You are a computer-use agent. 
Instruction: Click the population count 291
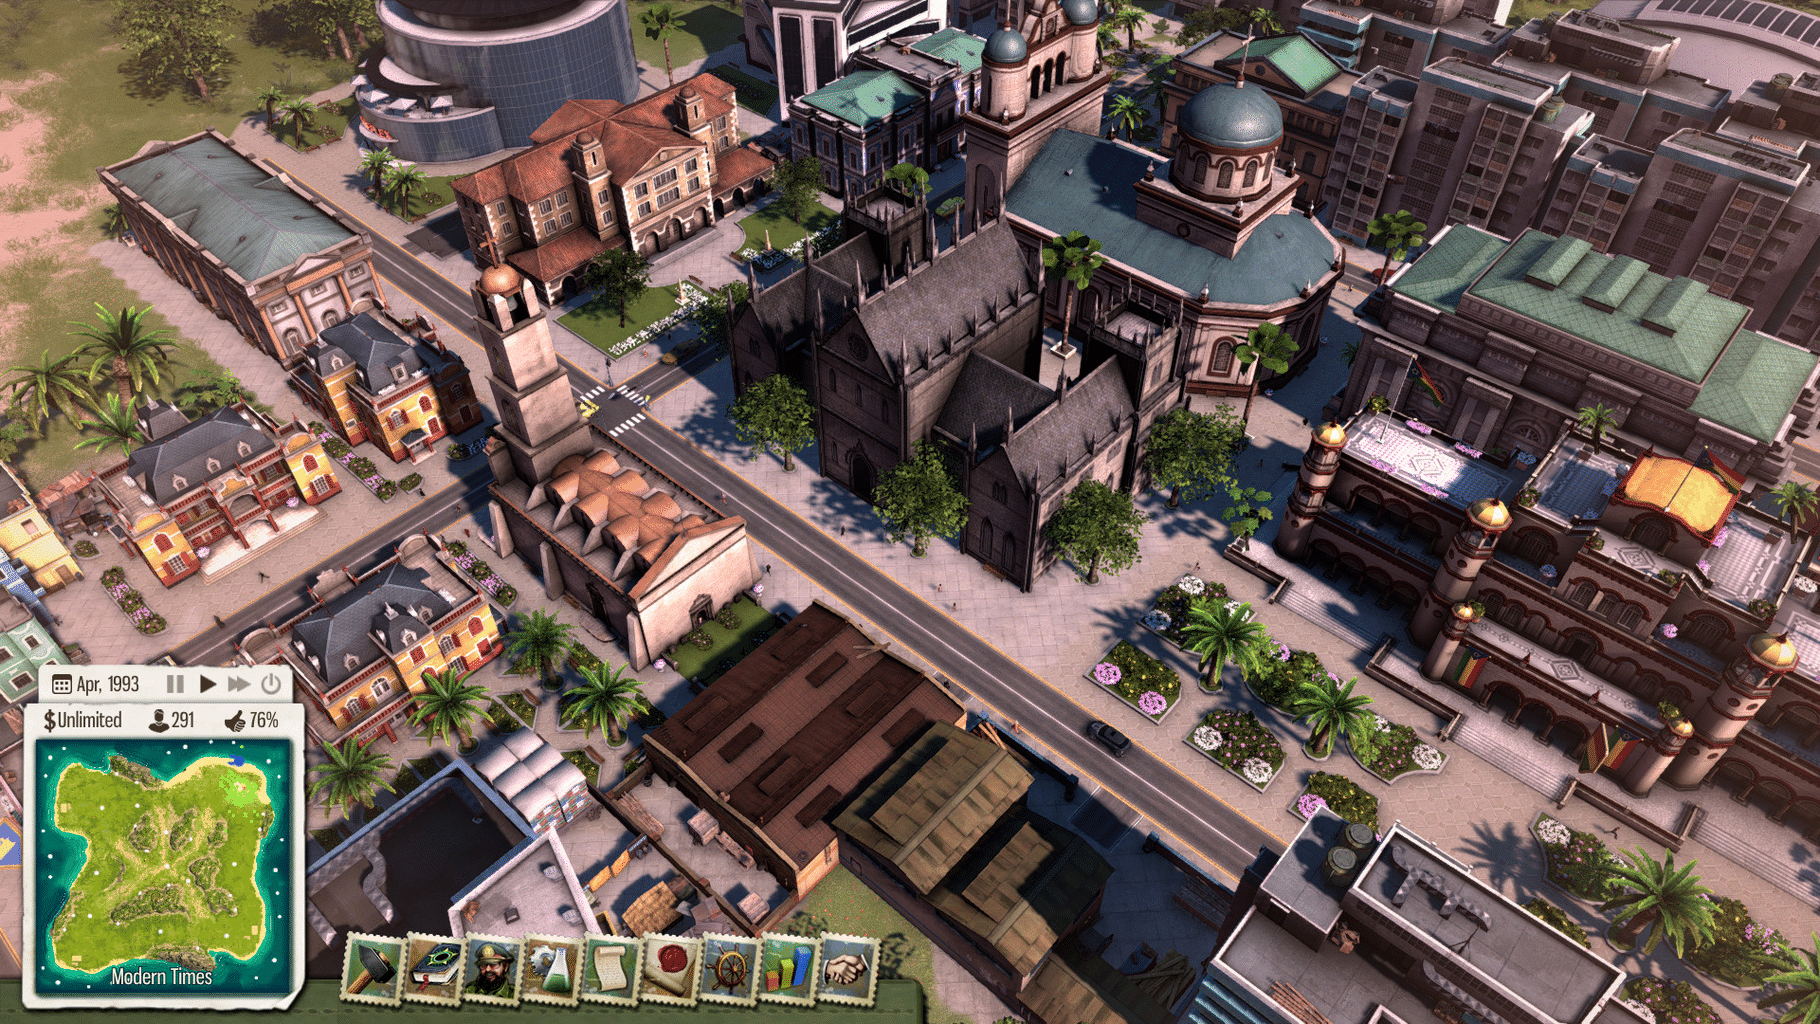pos(183,720)
